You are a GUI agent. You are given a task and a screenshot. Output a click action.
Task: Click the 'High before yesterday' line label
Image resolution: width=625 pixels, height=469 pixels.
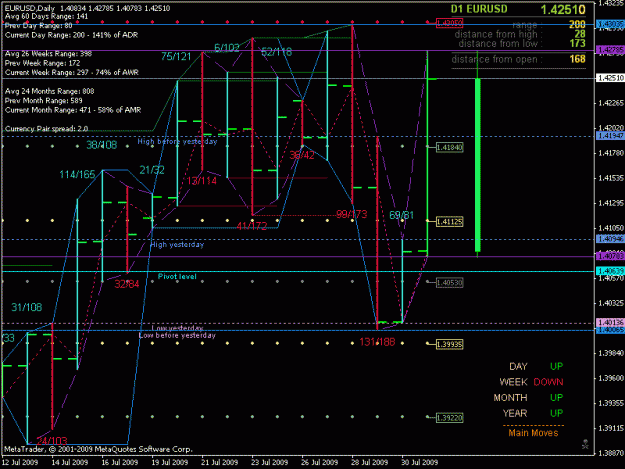[x=177, y=141]
